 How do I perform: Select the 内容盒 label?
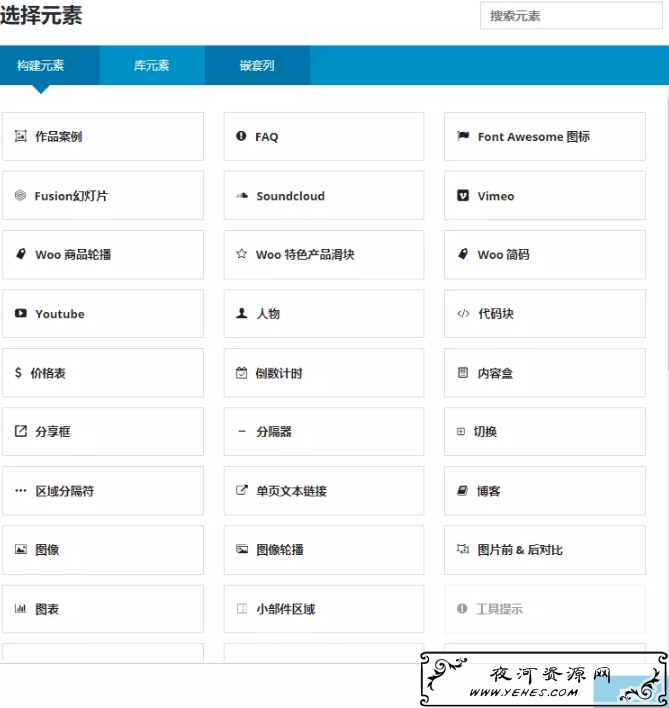pos(495,373)
